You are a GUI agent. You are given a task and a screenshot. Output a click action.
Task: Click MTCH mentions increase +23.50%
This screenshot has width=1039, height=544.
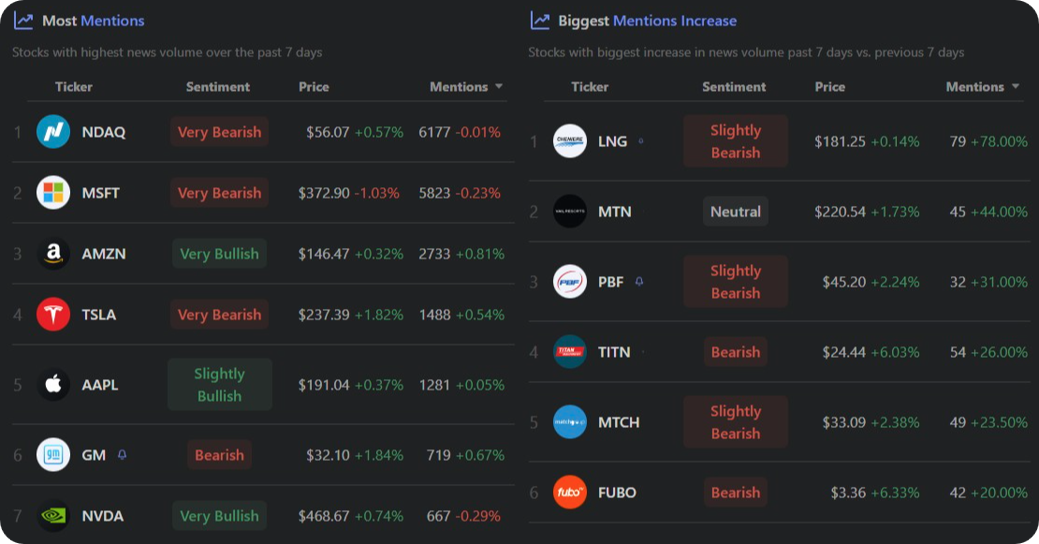tap(999, 423)
